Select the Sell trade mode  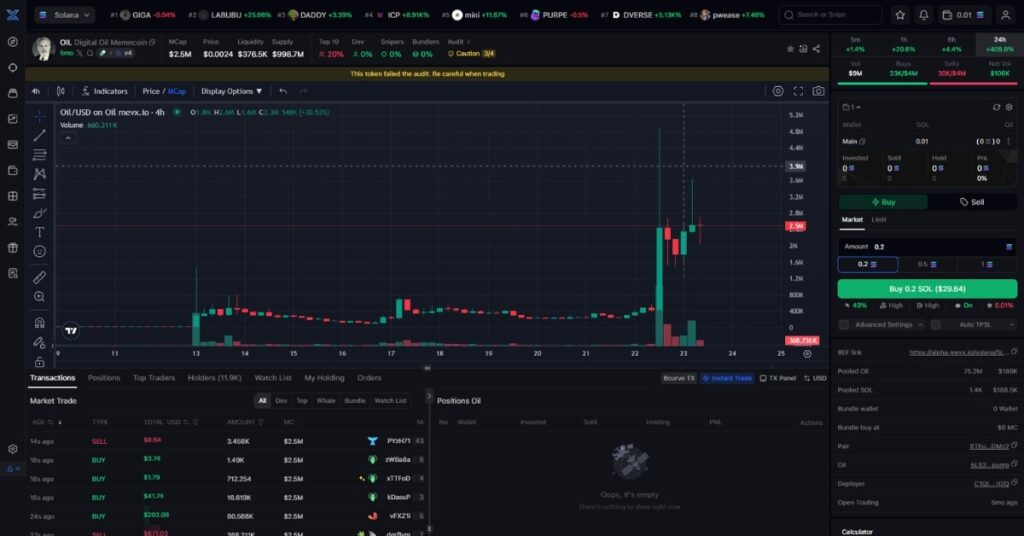click(x=972, y=202)
